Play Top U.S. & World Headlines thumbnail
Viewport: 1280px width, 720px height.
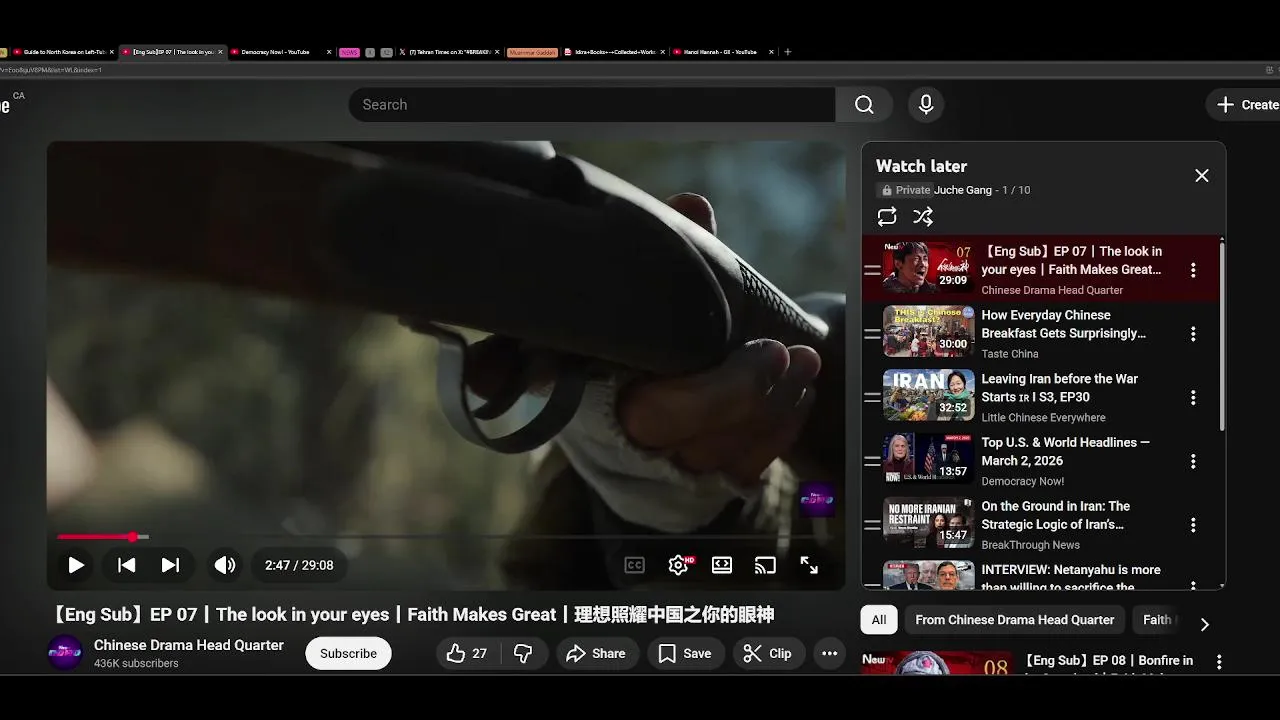coord(928,459)
